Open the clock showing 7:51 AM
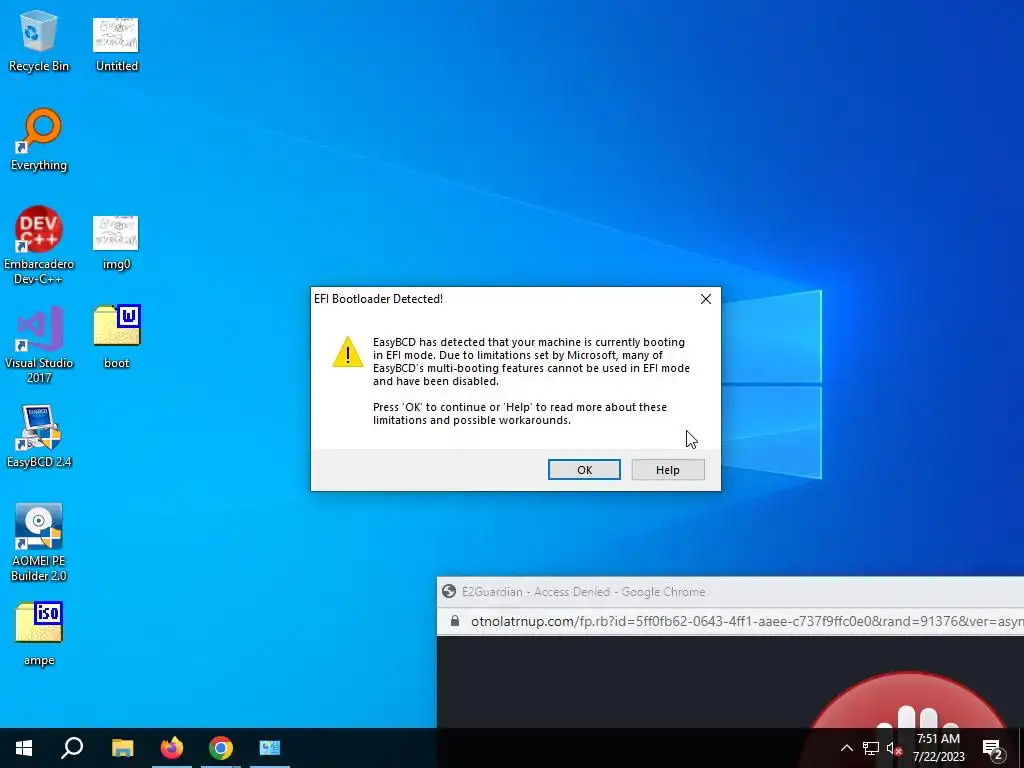The image size is (1024, 768). [938, 748]
